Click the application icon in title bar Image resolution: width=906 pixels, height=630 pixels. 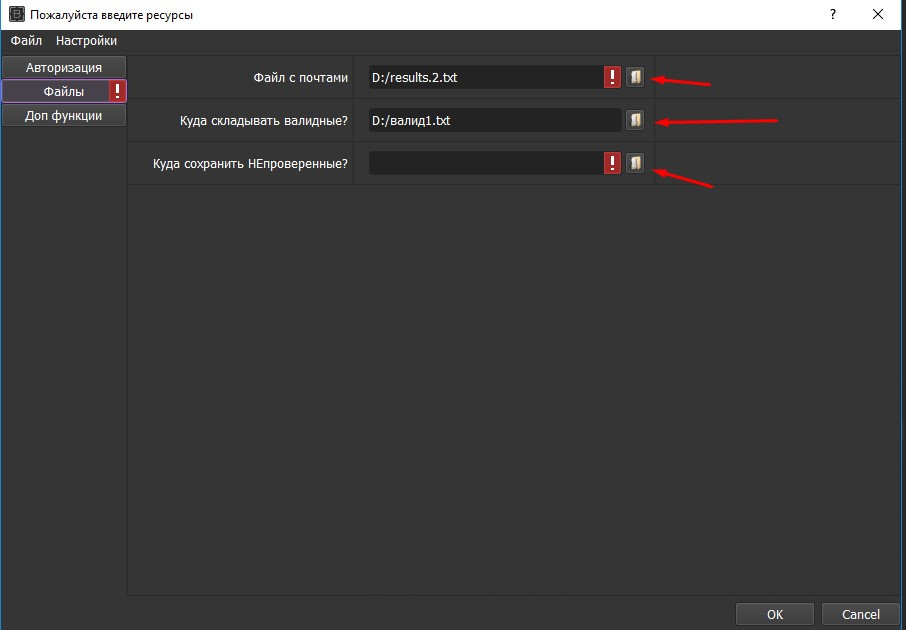click(16, 15)
